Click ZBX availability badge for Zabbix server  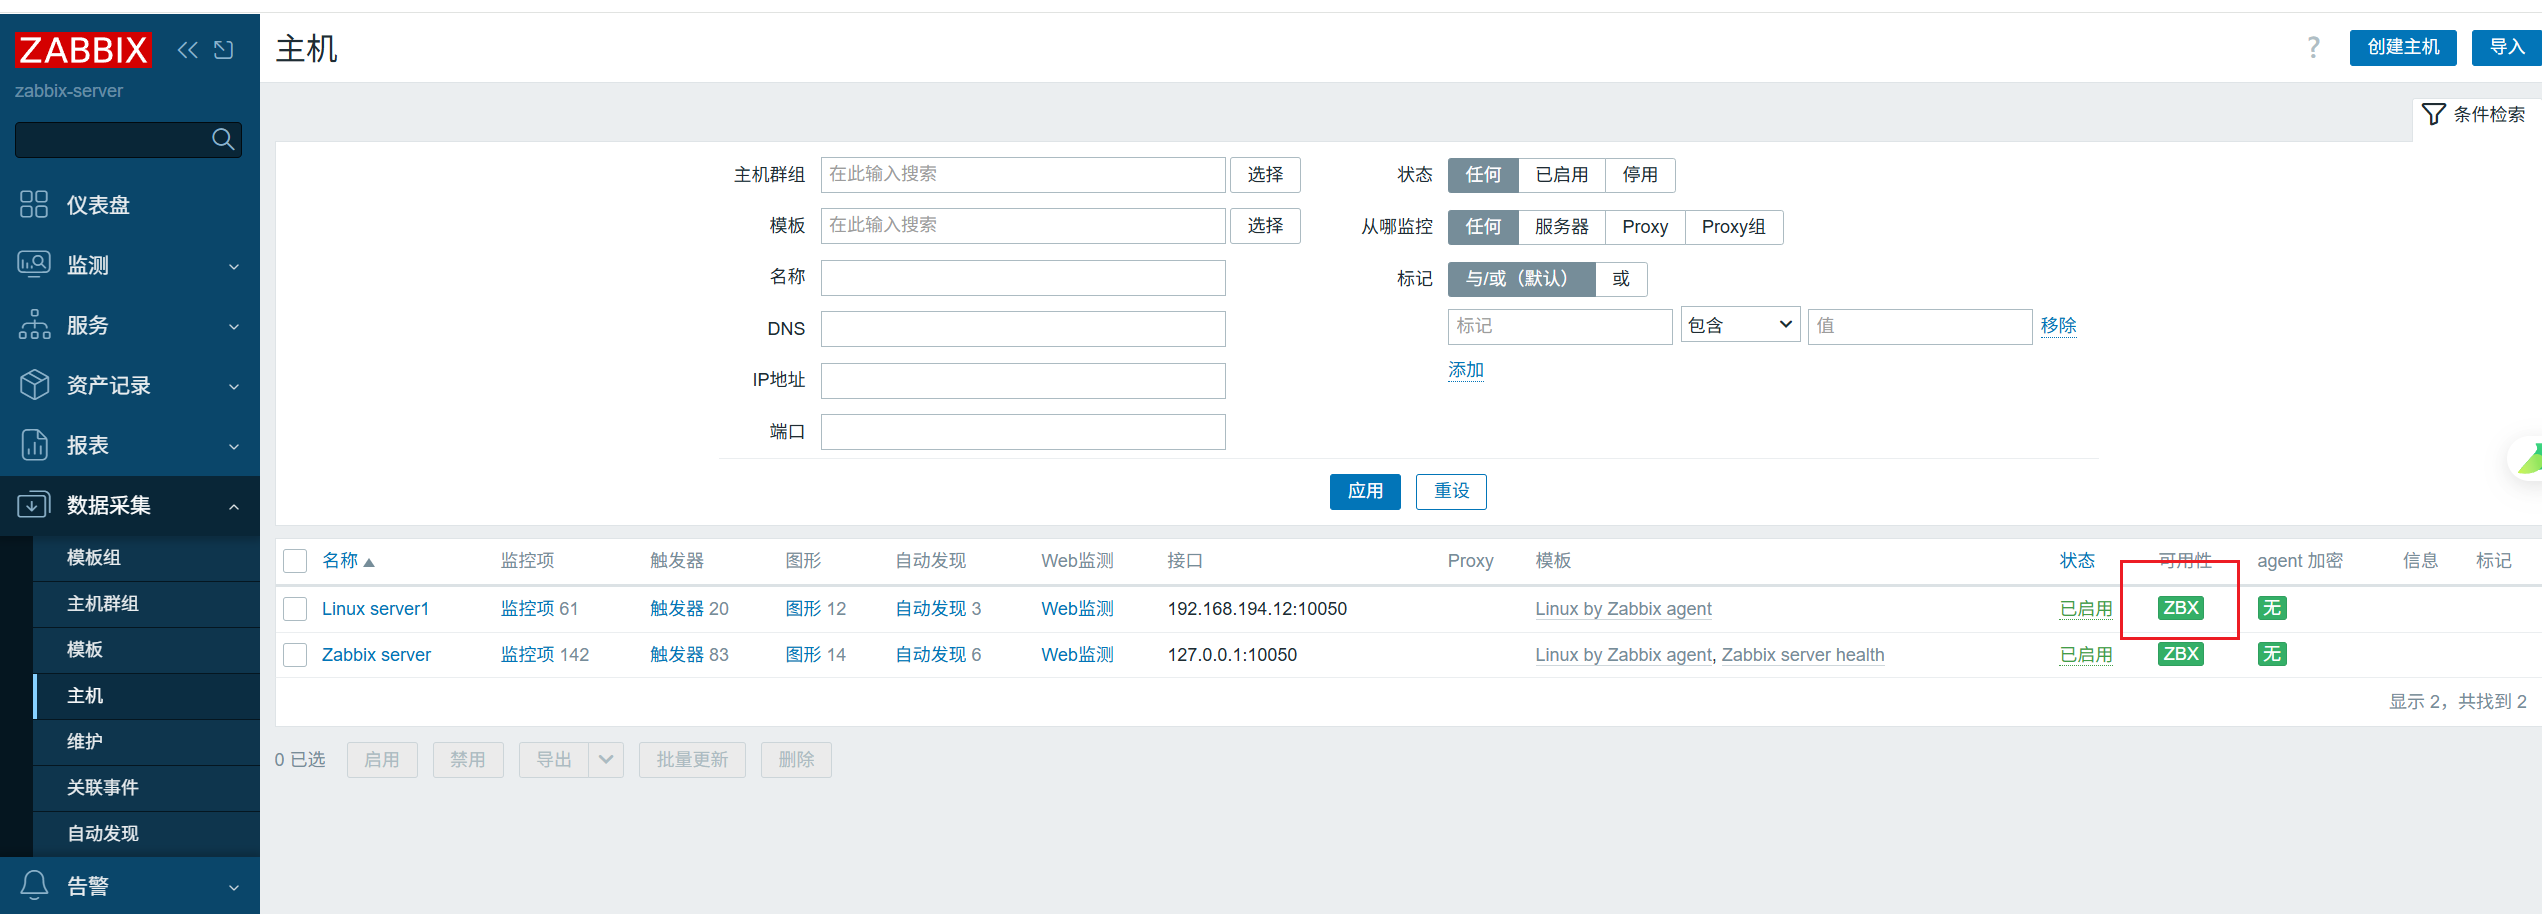tap(2180, 654)
